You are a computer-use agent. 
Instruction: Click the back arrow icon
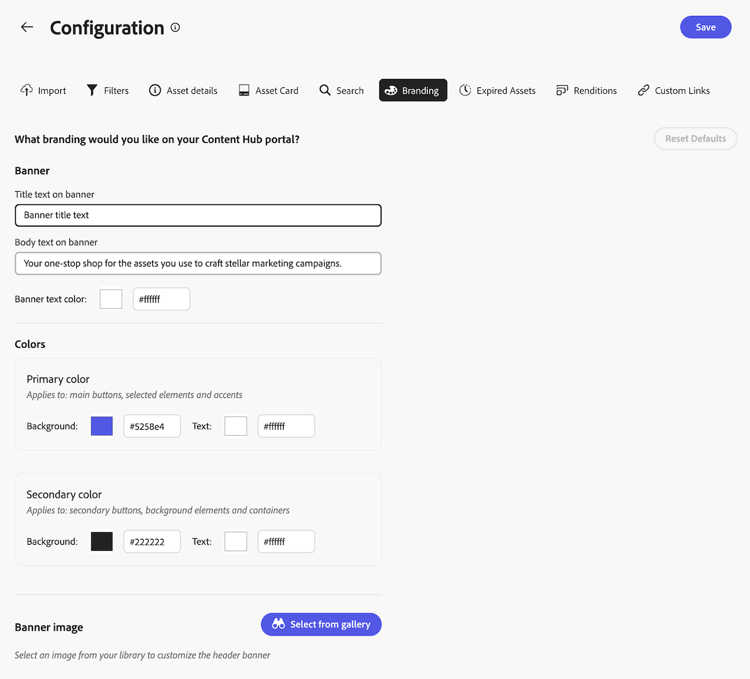coord(27,28)
